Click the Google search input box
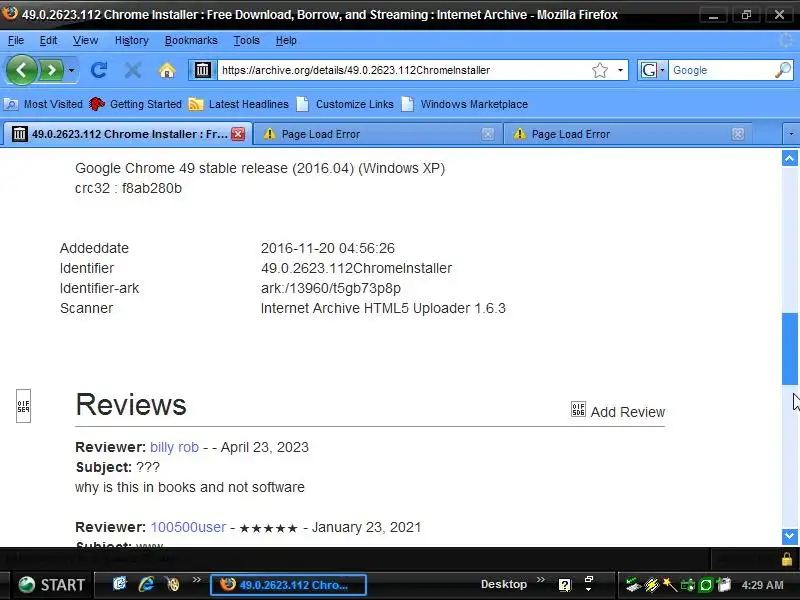800x600 pixels. [721, 70]
